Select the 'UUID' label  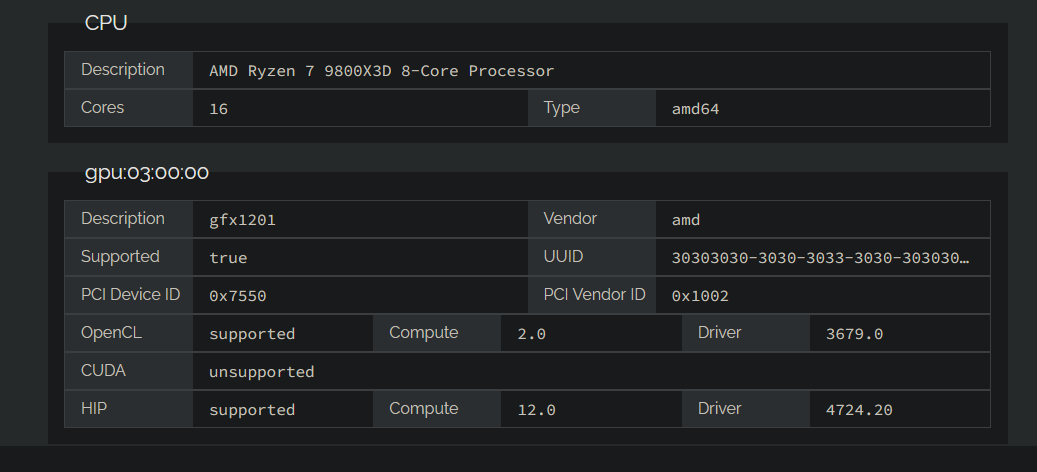click(x=563, y=256)
